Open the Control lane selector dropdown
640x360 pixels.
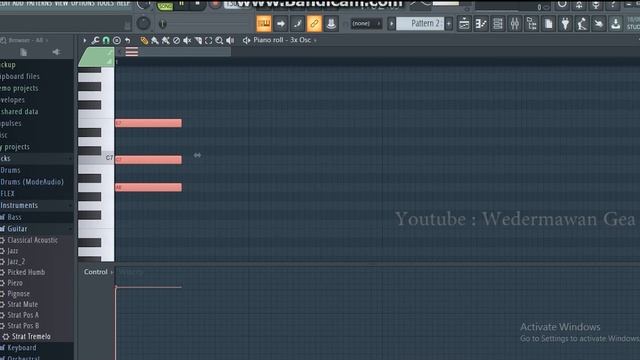98,272
